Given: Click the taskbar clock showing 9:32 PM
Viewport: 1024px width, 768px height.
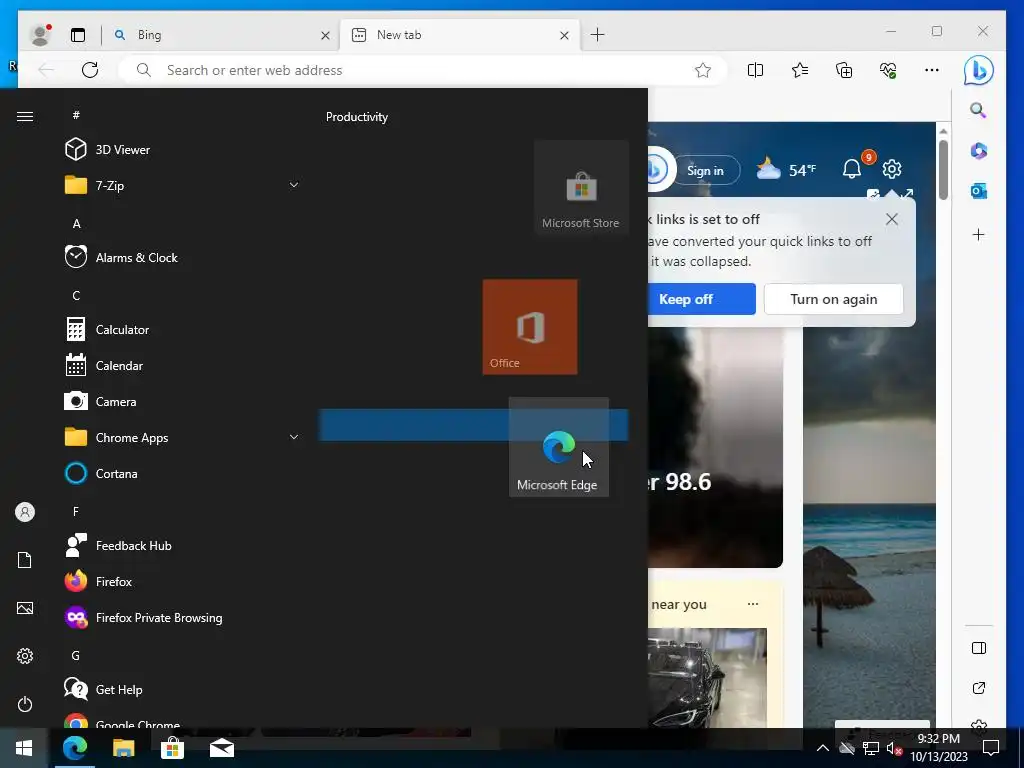Looking at the screenshot, I should pos(938,748).
